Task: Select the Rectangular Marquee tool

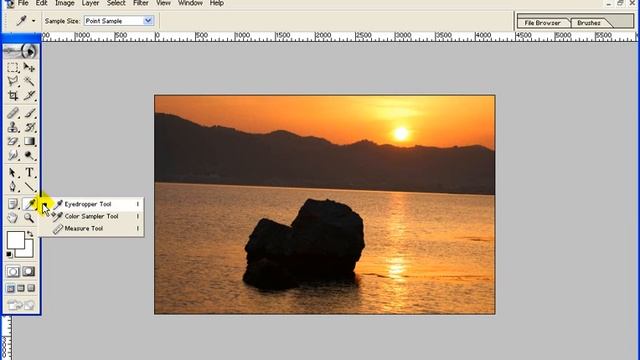Action: [x=13, y=67]
